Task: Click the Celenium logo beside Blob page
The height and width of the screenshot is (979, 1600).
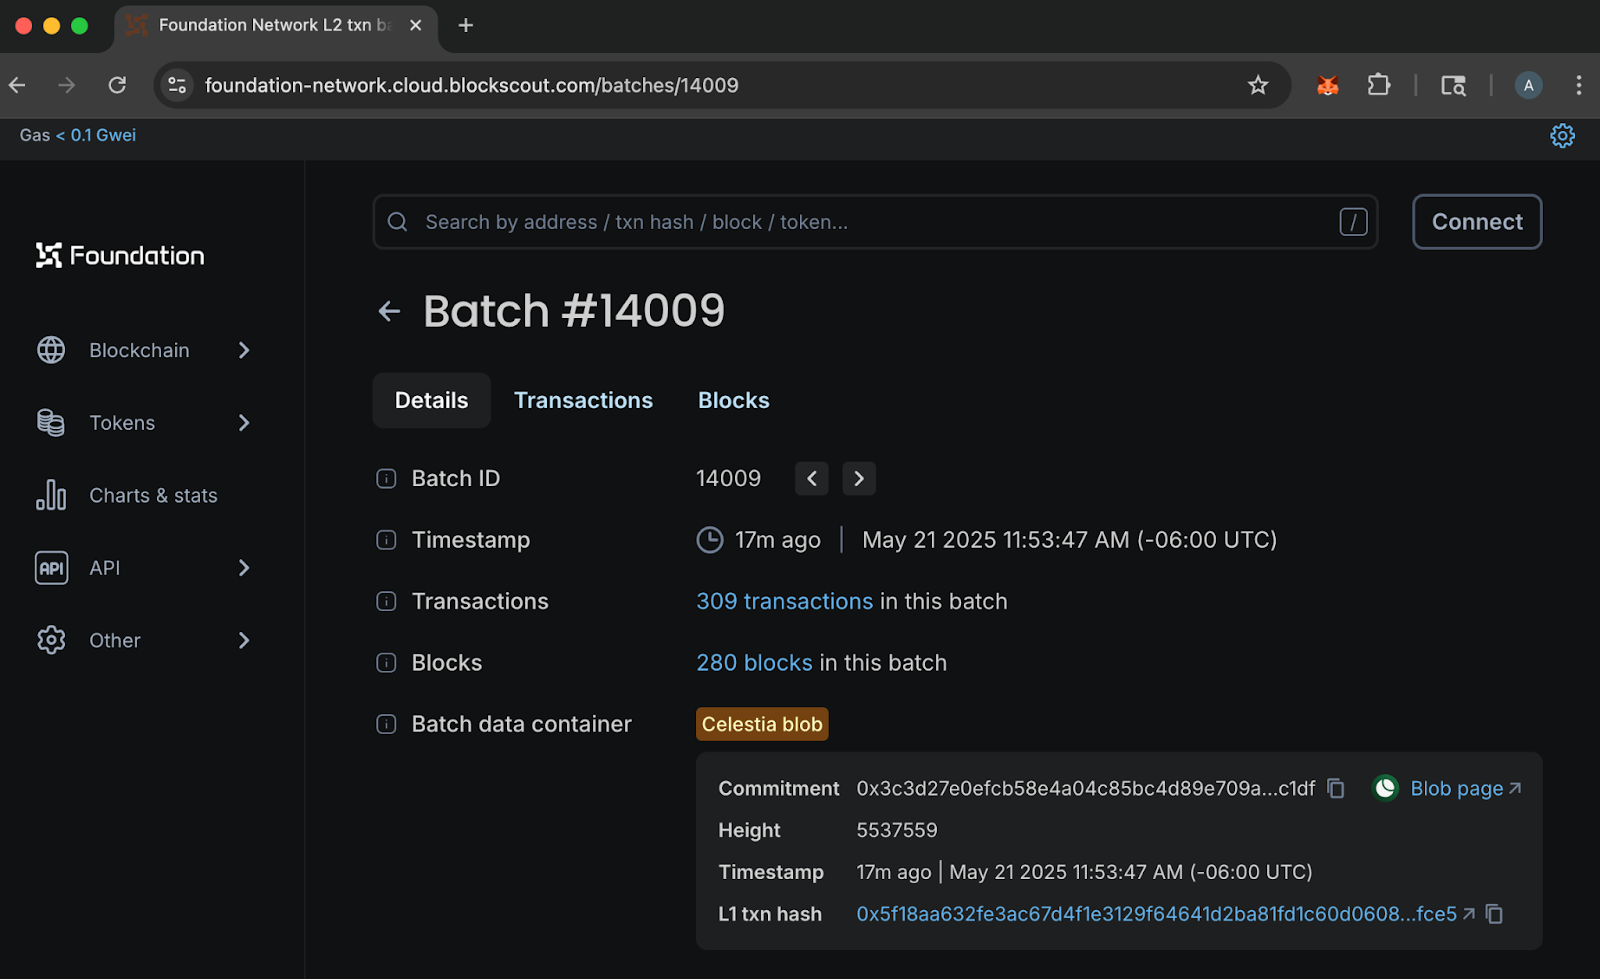Action: [1385, 788]
